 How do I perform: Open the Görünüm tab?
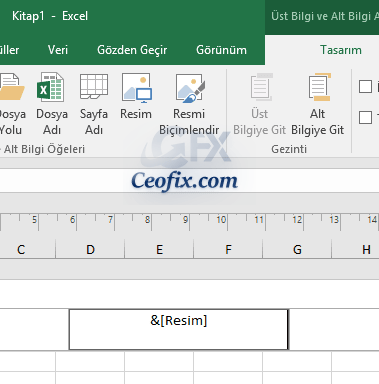click(x=221, y=50)
